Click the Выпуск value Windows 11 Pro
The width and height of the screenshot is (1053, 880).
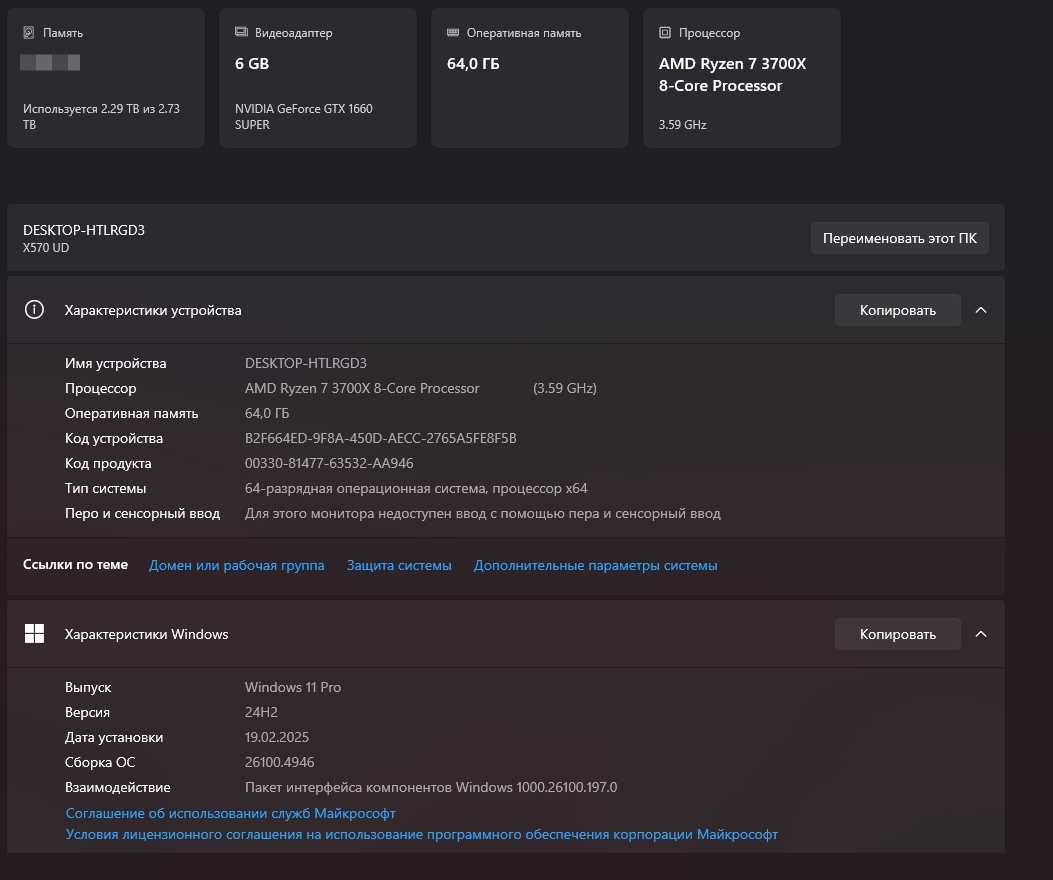point(293,687)
